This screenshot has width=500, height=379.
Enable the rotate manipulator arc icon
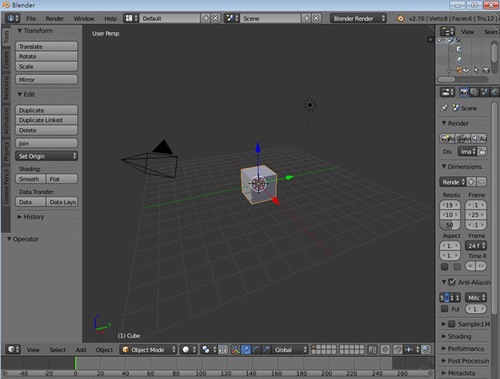[256, 349]
